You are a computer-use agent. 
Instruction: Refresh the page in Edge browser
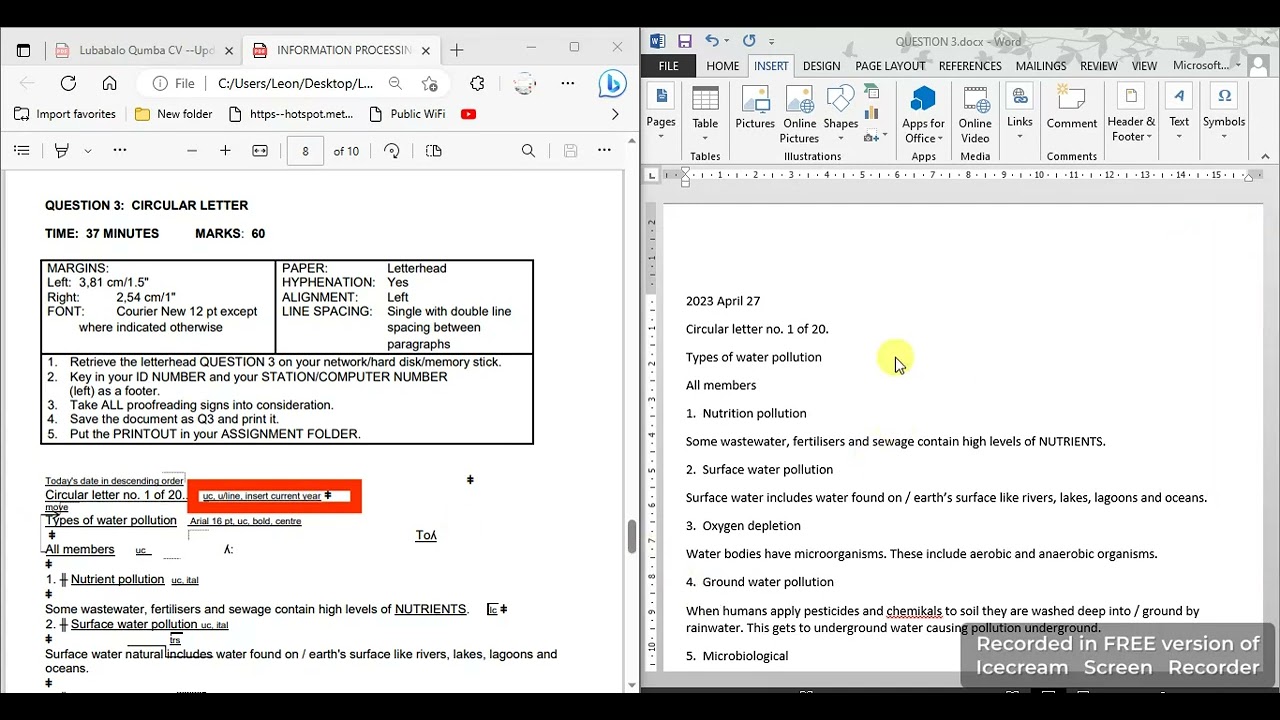(68, 84)
